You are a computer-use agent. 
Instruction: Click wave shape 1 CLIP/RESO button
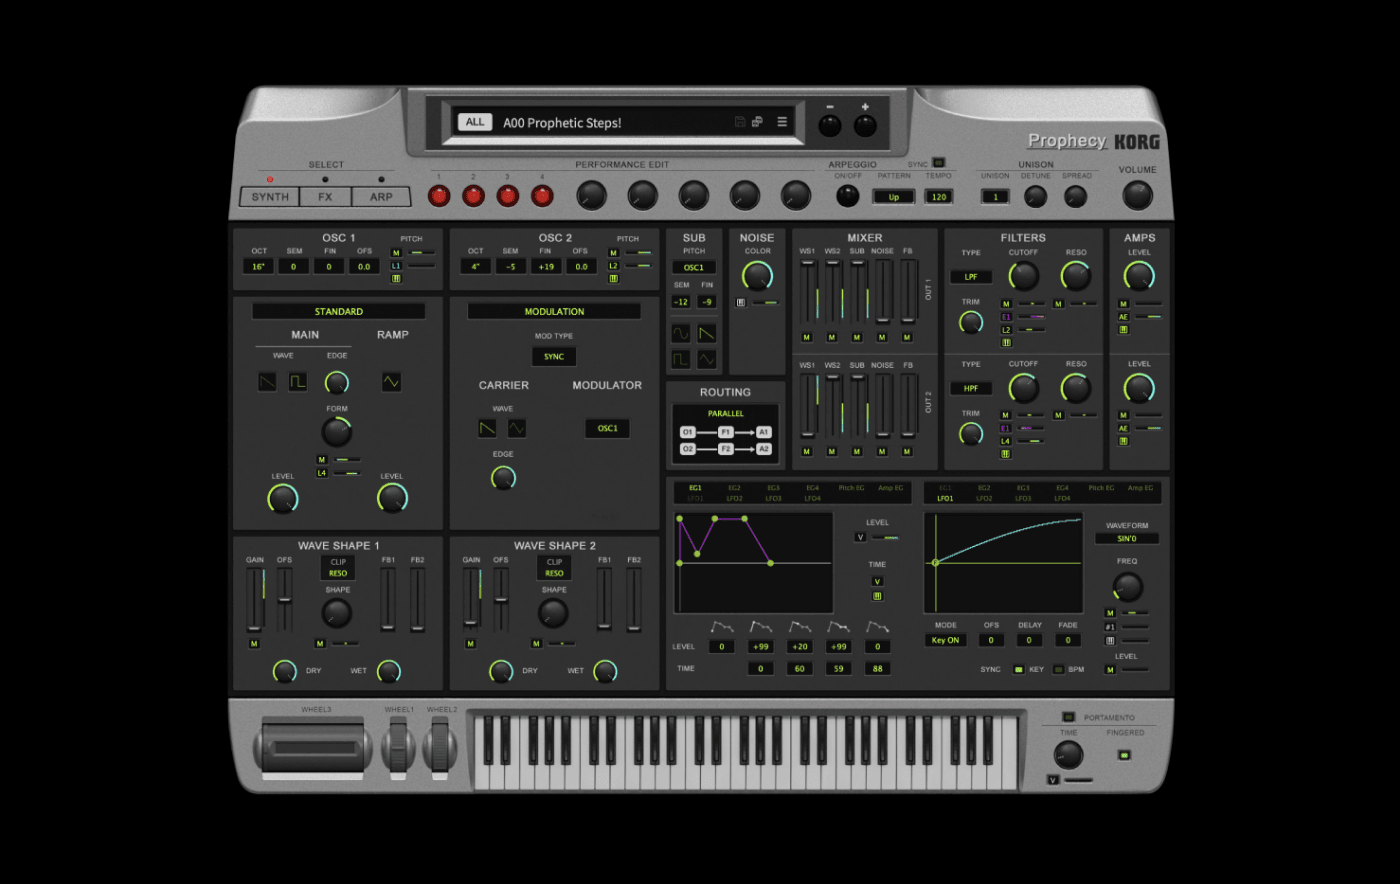coord(338,567)
